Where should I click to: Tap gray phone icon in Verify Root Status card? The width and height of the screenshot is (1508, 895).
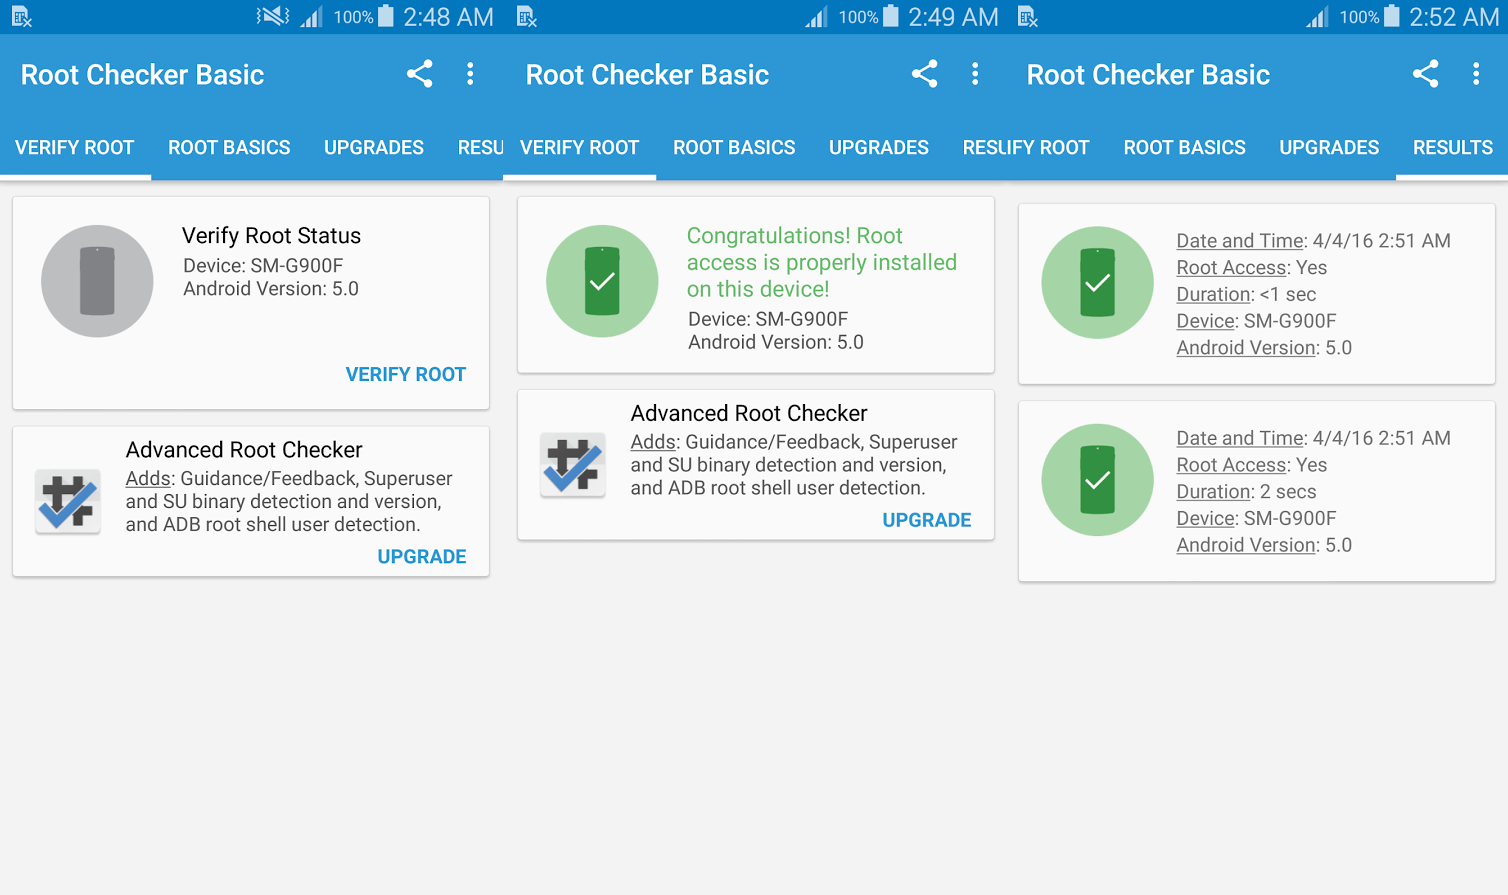(x=97, y=281)
